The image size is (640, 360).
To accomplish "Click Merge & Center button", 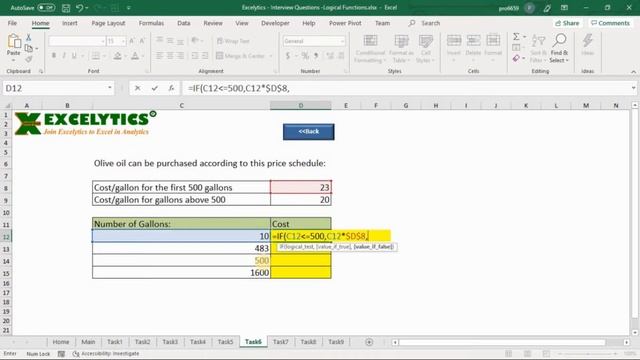I will pyautogui.click(x=240, y=56).
